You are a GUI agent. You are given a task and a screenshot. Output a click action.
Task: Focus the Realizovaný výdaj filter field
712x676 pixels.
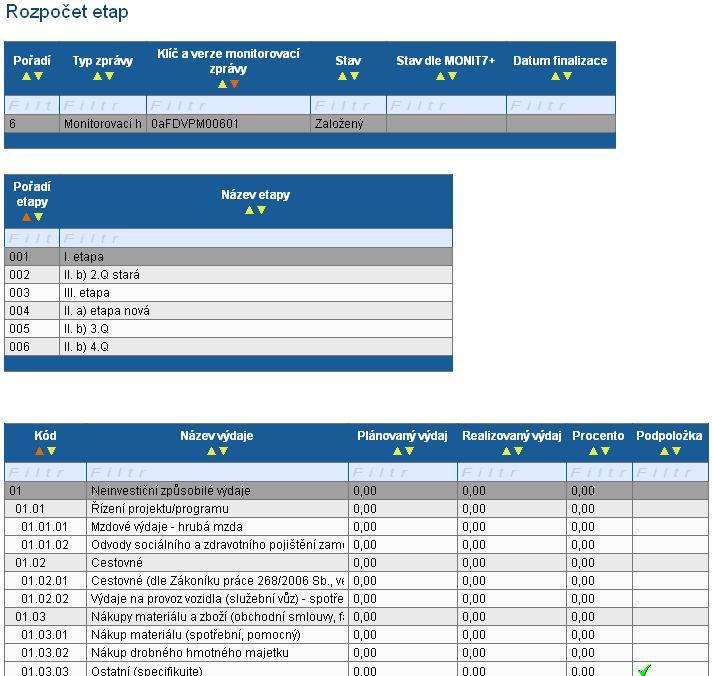(x=512, y=473)
